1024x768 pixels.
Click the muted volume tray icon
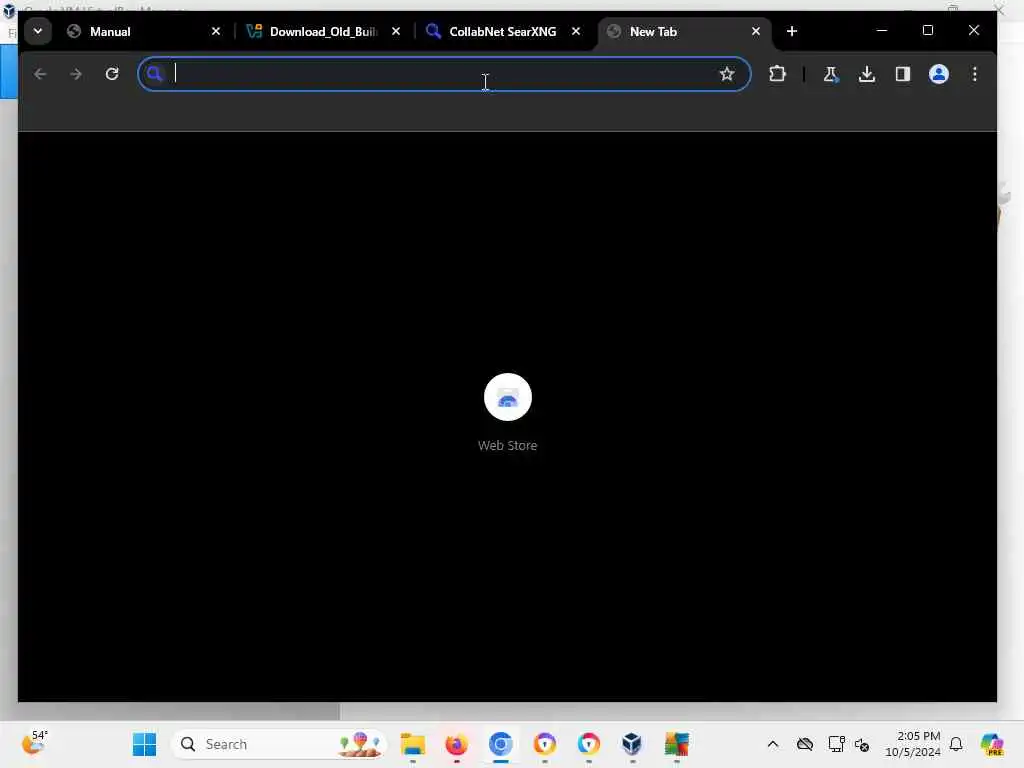(862, 744)
